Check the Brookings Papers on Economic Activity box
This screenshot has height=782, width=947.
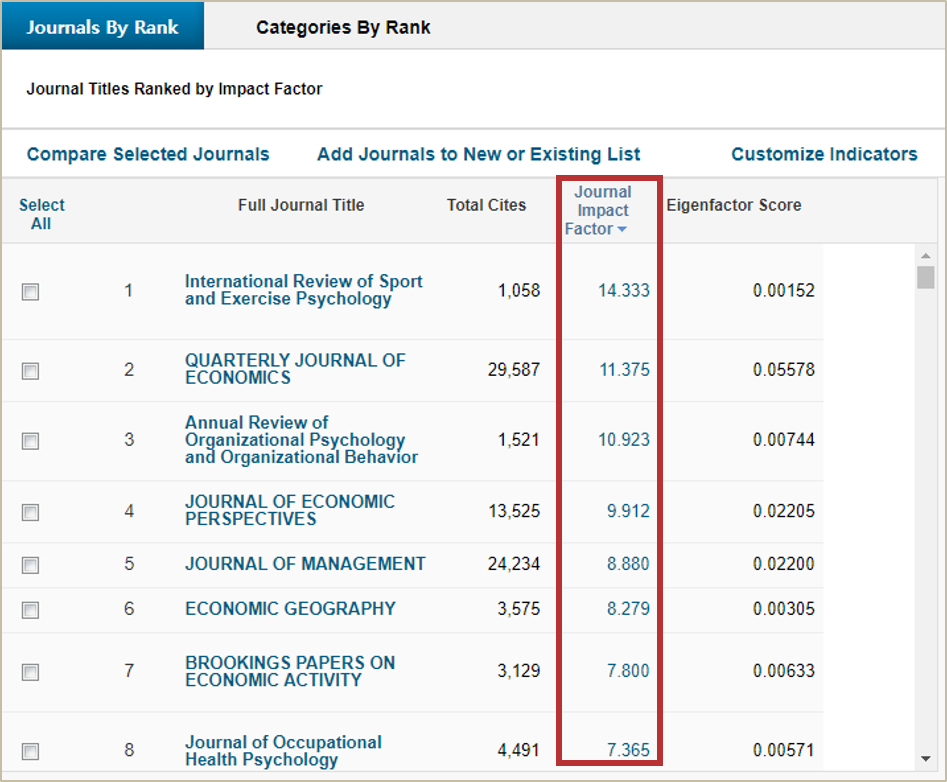[31, 672]
